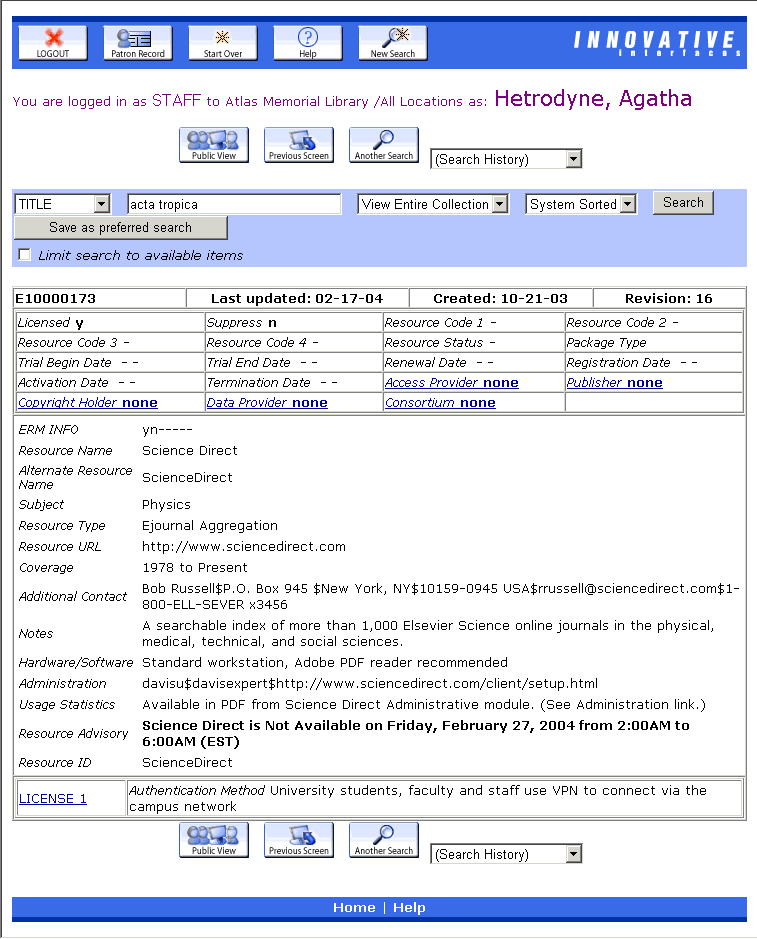Start a New Search from the top toolbar

coord(393,43)
